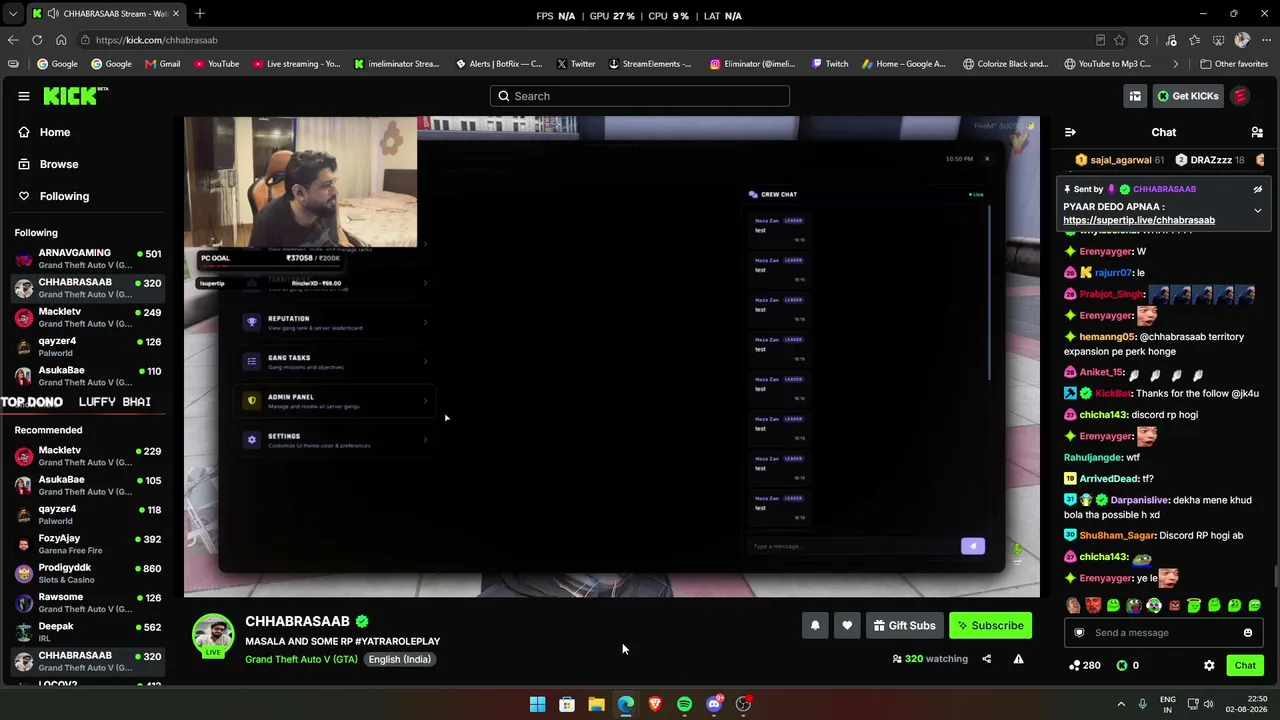The height and width of the screenshot is (720, 1280).
Task: Click the chat identity shield icon
Action: click(1079, 633)
